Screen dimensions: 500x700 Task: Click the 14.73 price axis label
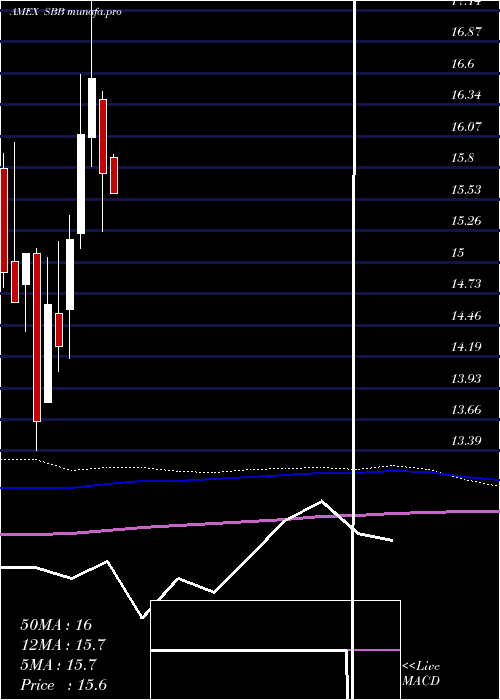tap(467, 284)
